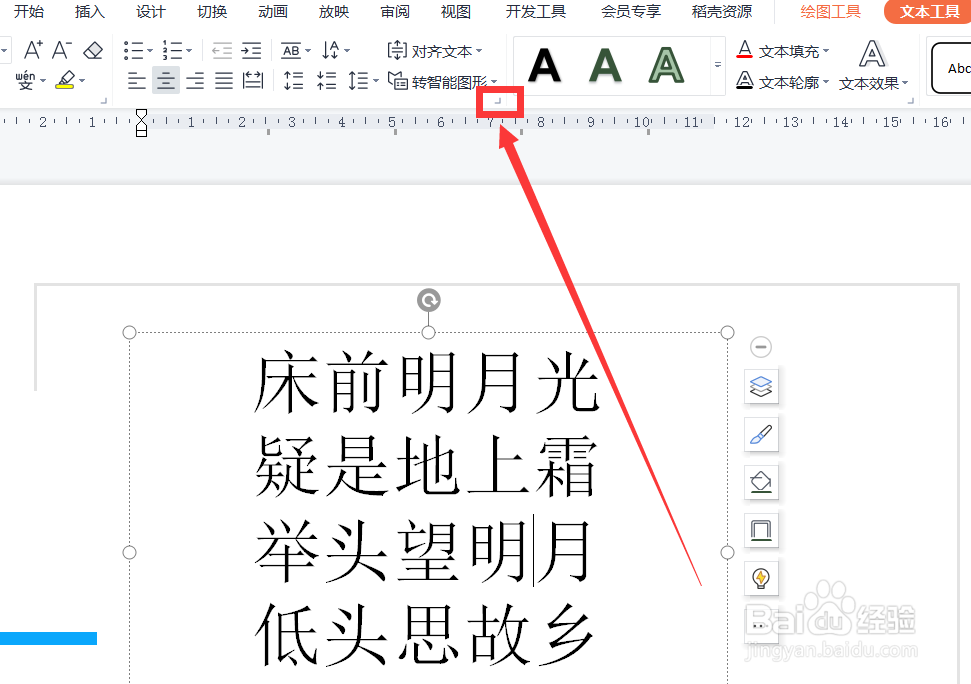The image size is (971, 684).
Task: Select the 文本工具 tab
Action: pos(929,11)
